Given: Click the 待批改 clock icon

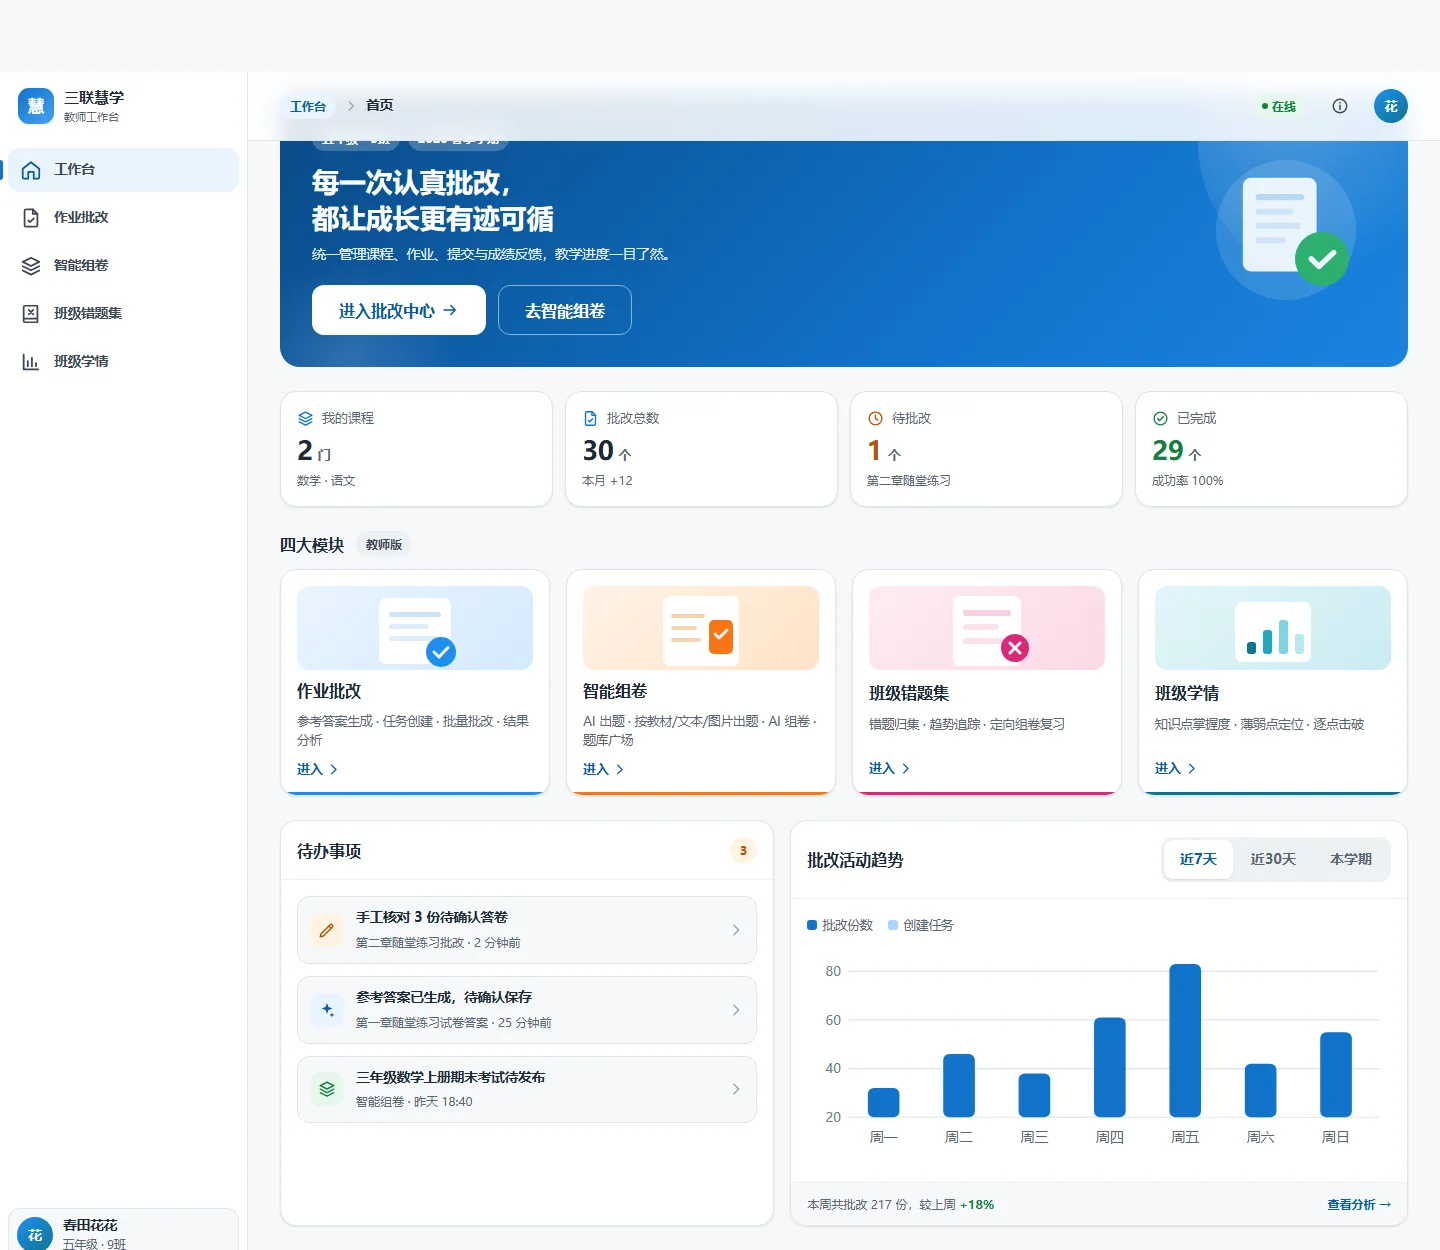Looking at the screenshot, I should (x=876, y=419).
